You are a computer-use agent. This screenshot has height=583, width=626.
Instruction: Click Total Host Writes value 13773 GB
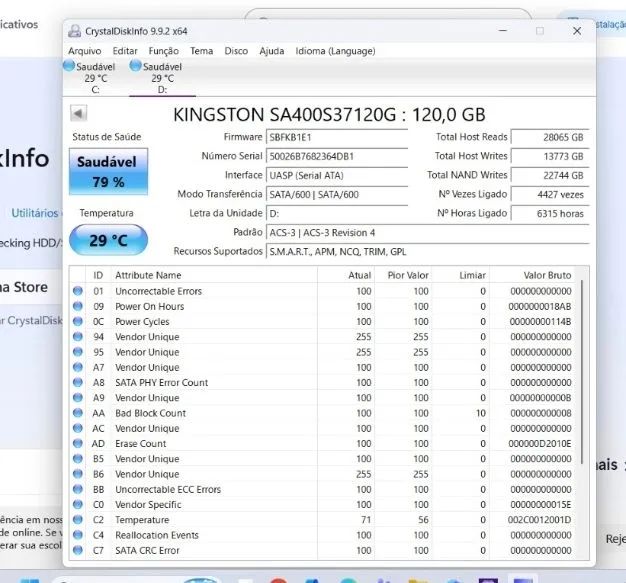coord(550,156)
